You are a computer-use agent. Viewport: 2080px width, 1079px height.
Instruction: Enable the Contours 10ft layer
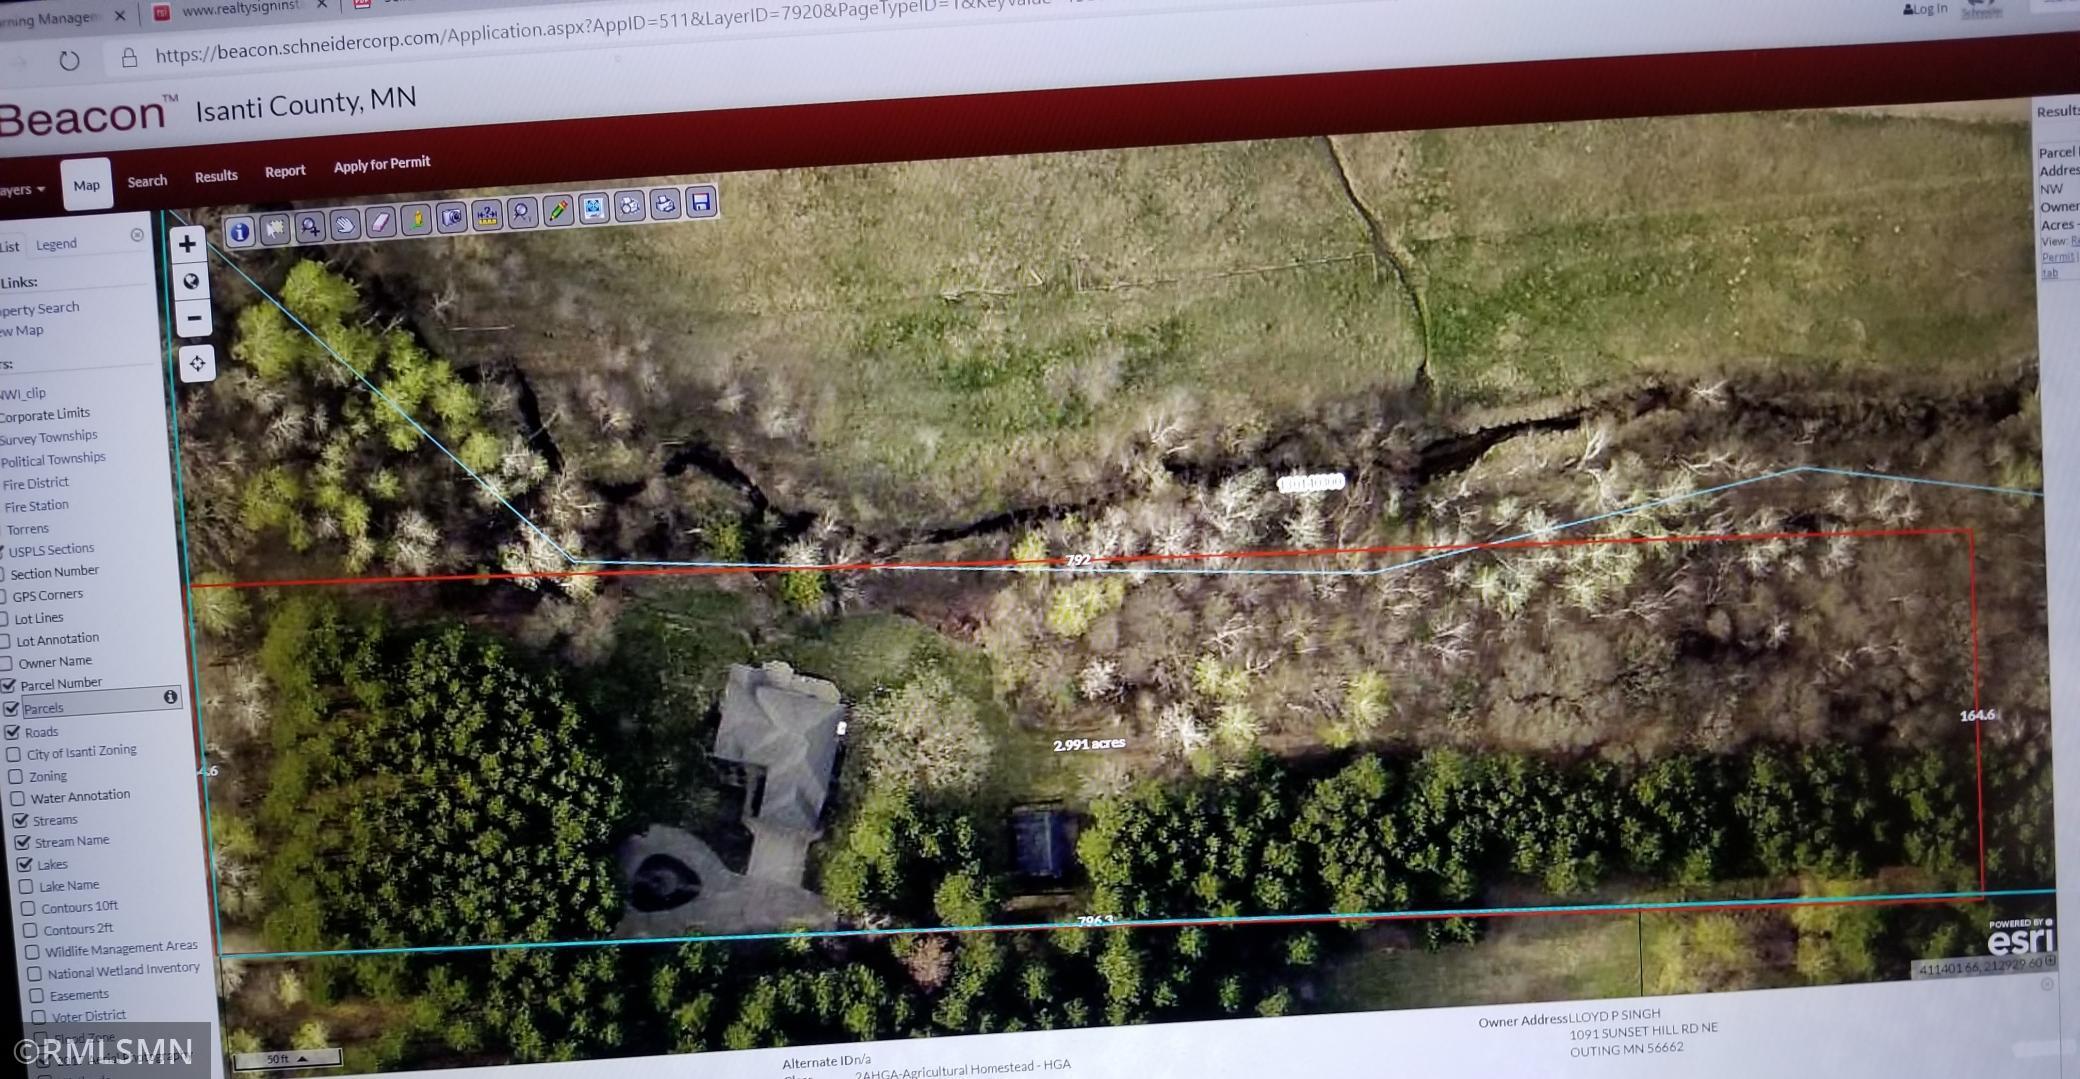pos(28,909)
